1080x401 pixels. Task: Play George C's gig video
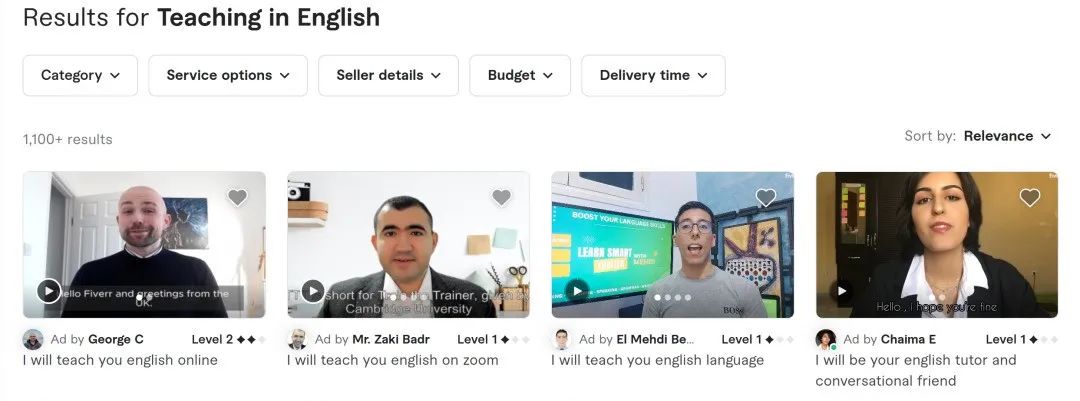49,291
